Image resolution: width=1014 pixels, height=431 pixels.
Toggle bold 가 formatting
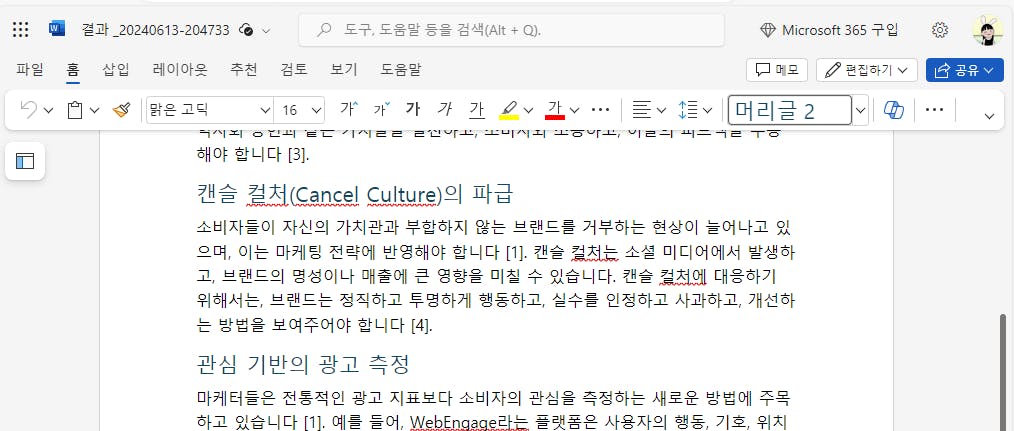[x=413, y=109]
